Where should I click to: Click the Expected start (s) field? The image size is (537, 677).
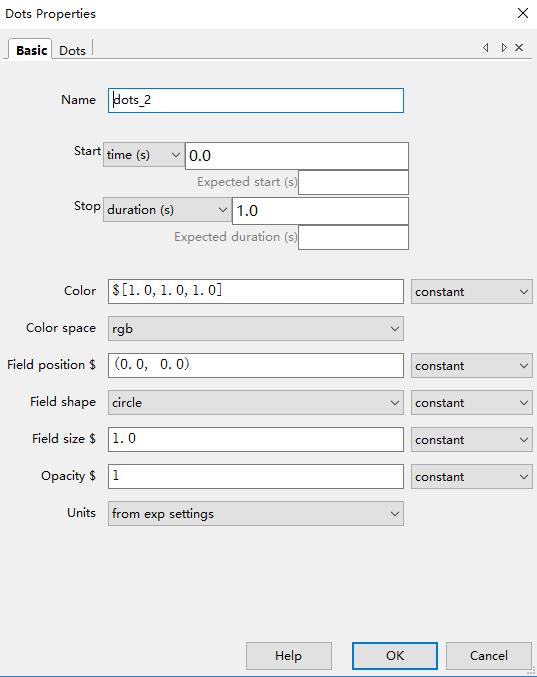(353, 182)
